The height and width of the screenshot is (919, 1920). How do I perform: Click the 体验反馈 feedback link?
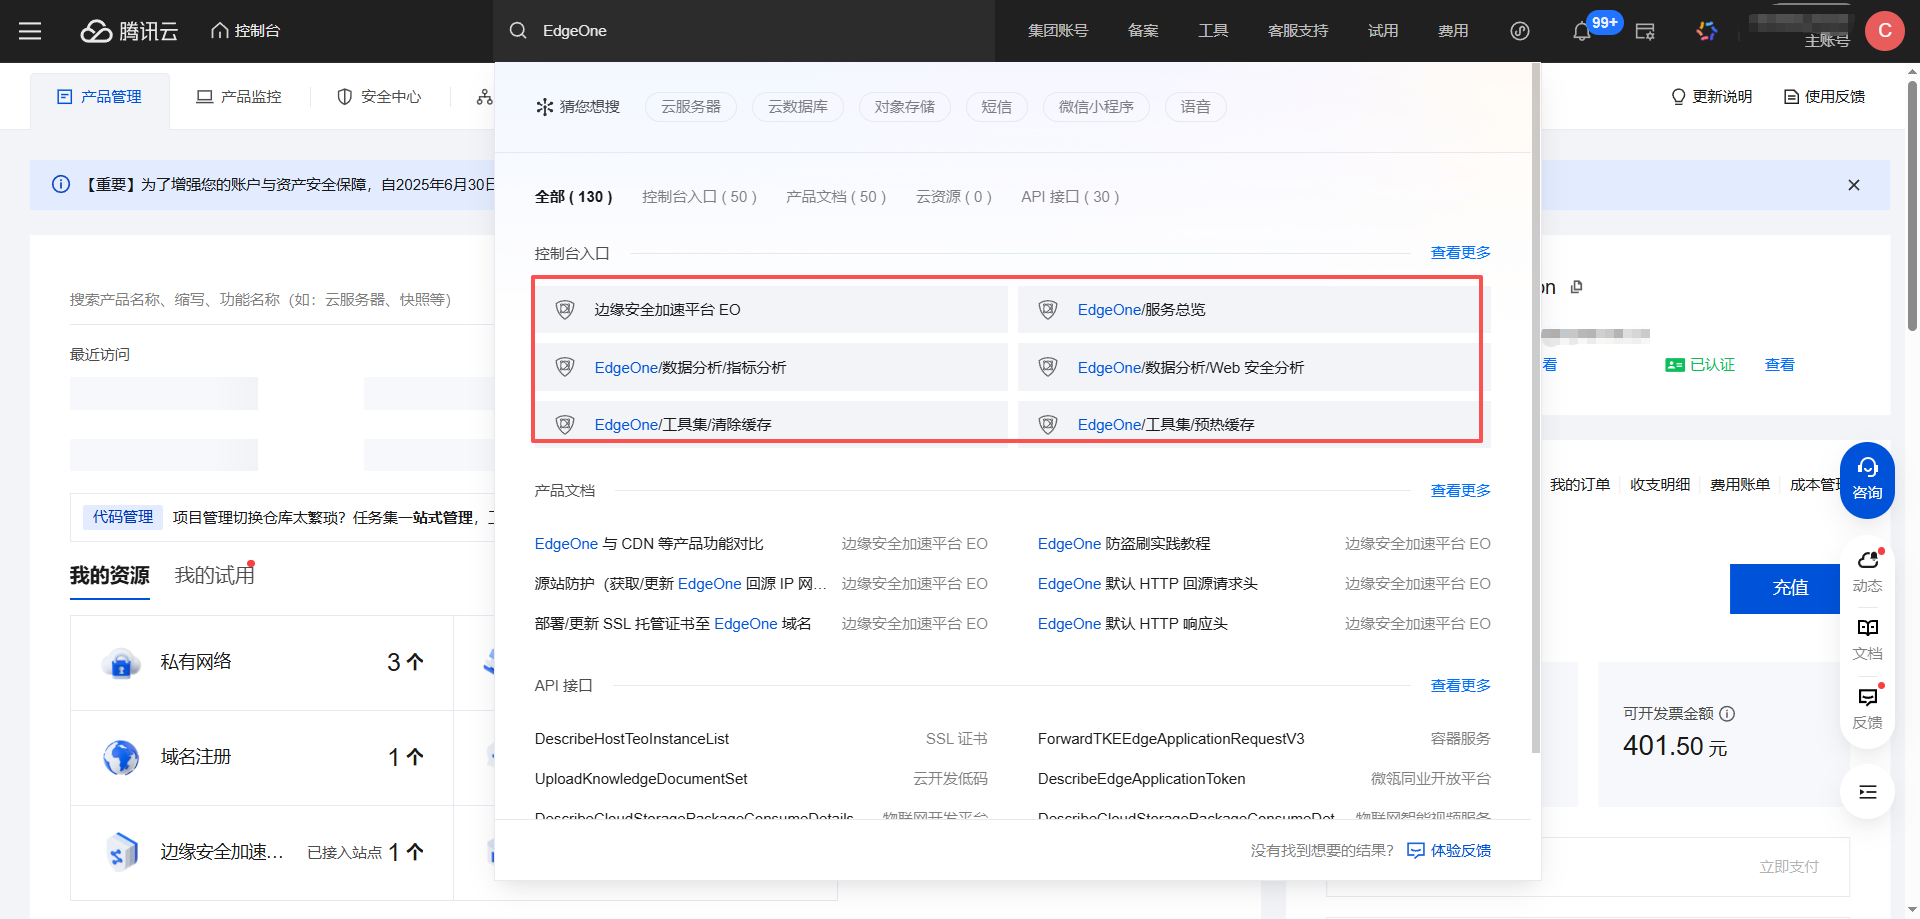point(1449,851)
